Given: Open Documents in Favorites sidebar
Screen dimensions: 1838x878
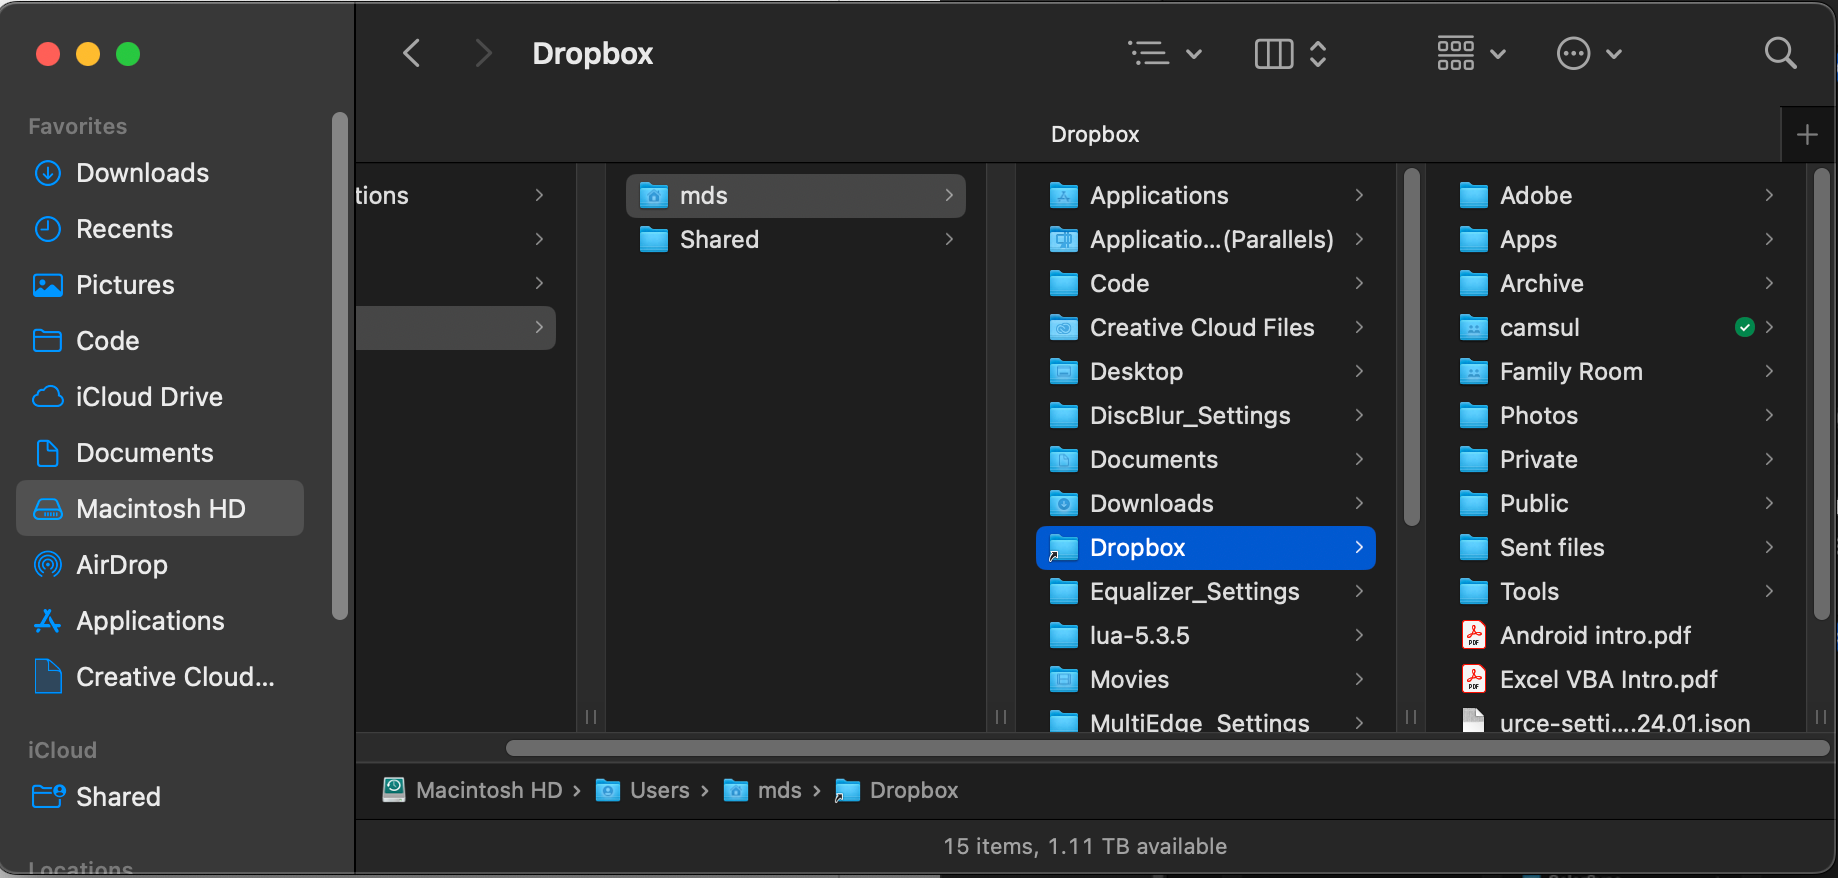Looking at the screenshot, I should click(x=160, y=453).
